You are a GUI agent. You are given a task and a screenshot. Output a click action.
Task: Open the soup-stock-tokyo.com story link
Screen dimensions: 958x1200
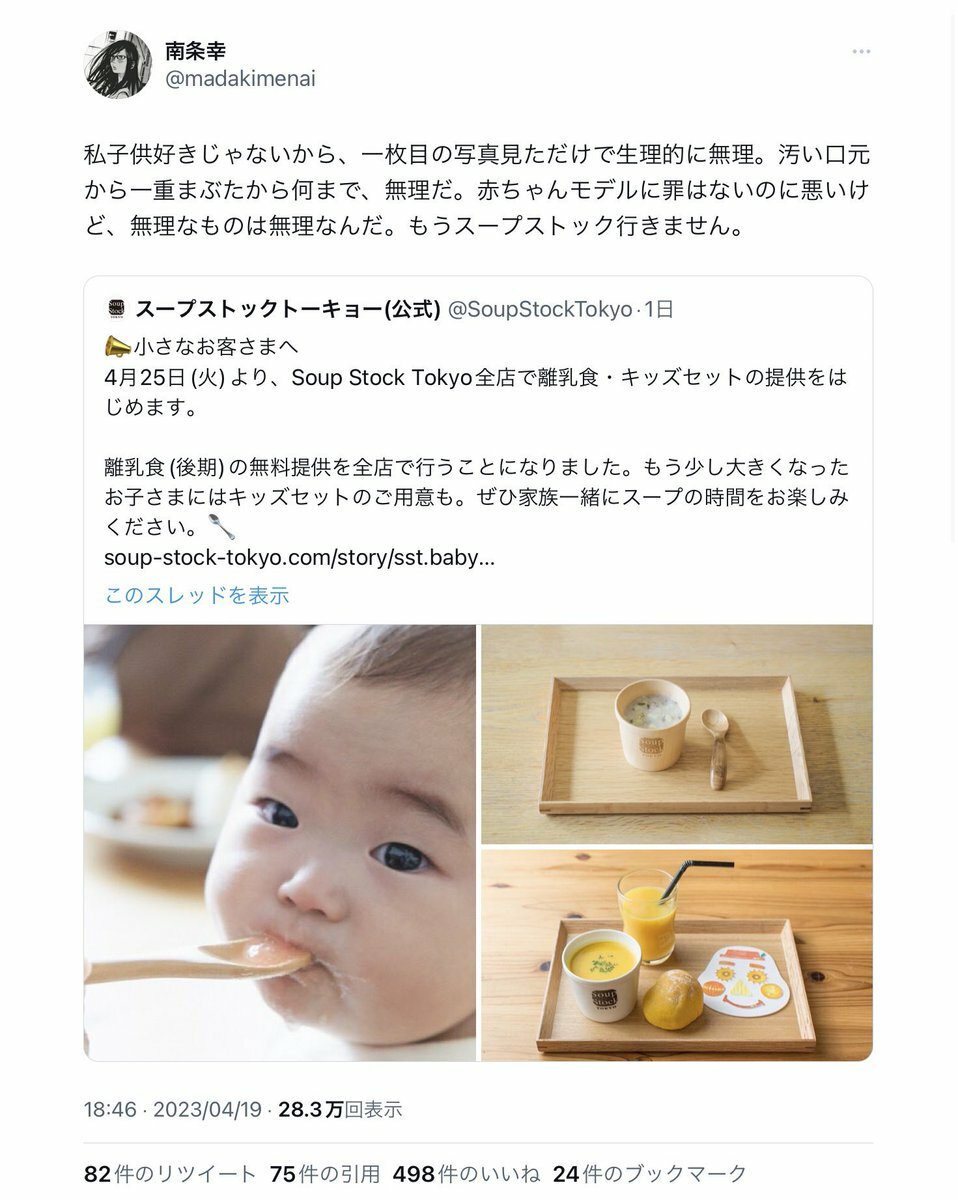point(299,558)
